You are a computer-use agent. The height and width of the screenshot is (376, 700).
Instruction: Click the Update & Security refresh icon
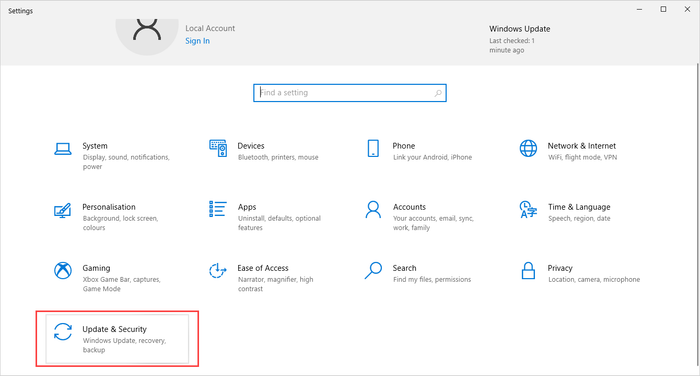click(62, 332)
